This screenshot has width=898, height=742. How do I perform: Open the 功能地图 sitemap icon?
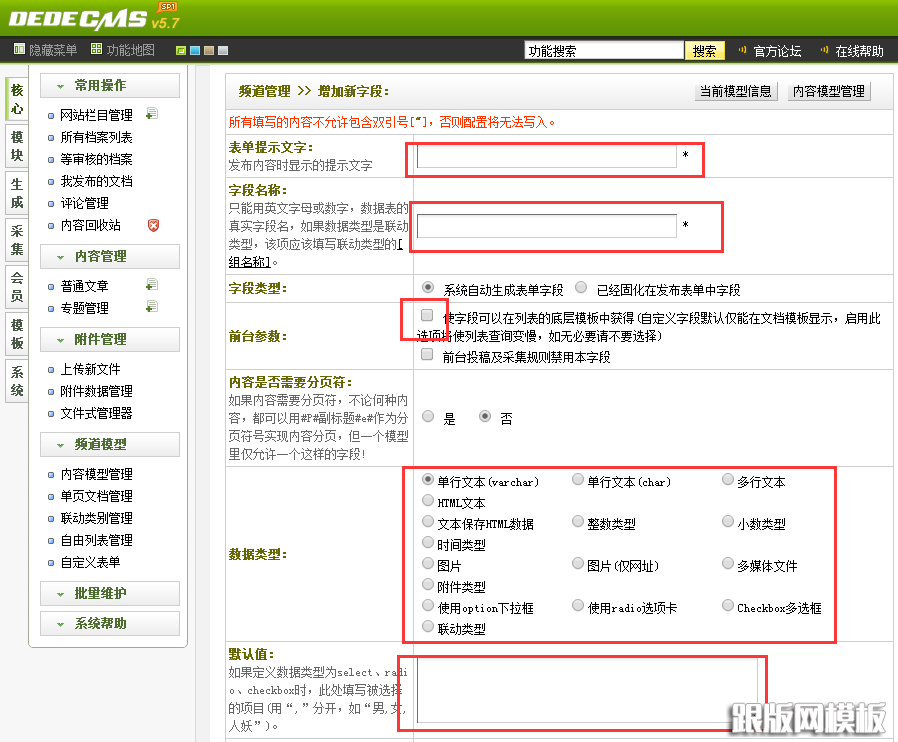[x=95, y=48]
